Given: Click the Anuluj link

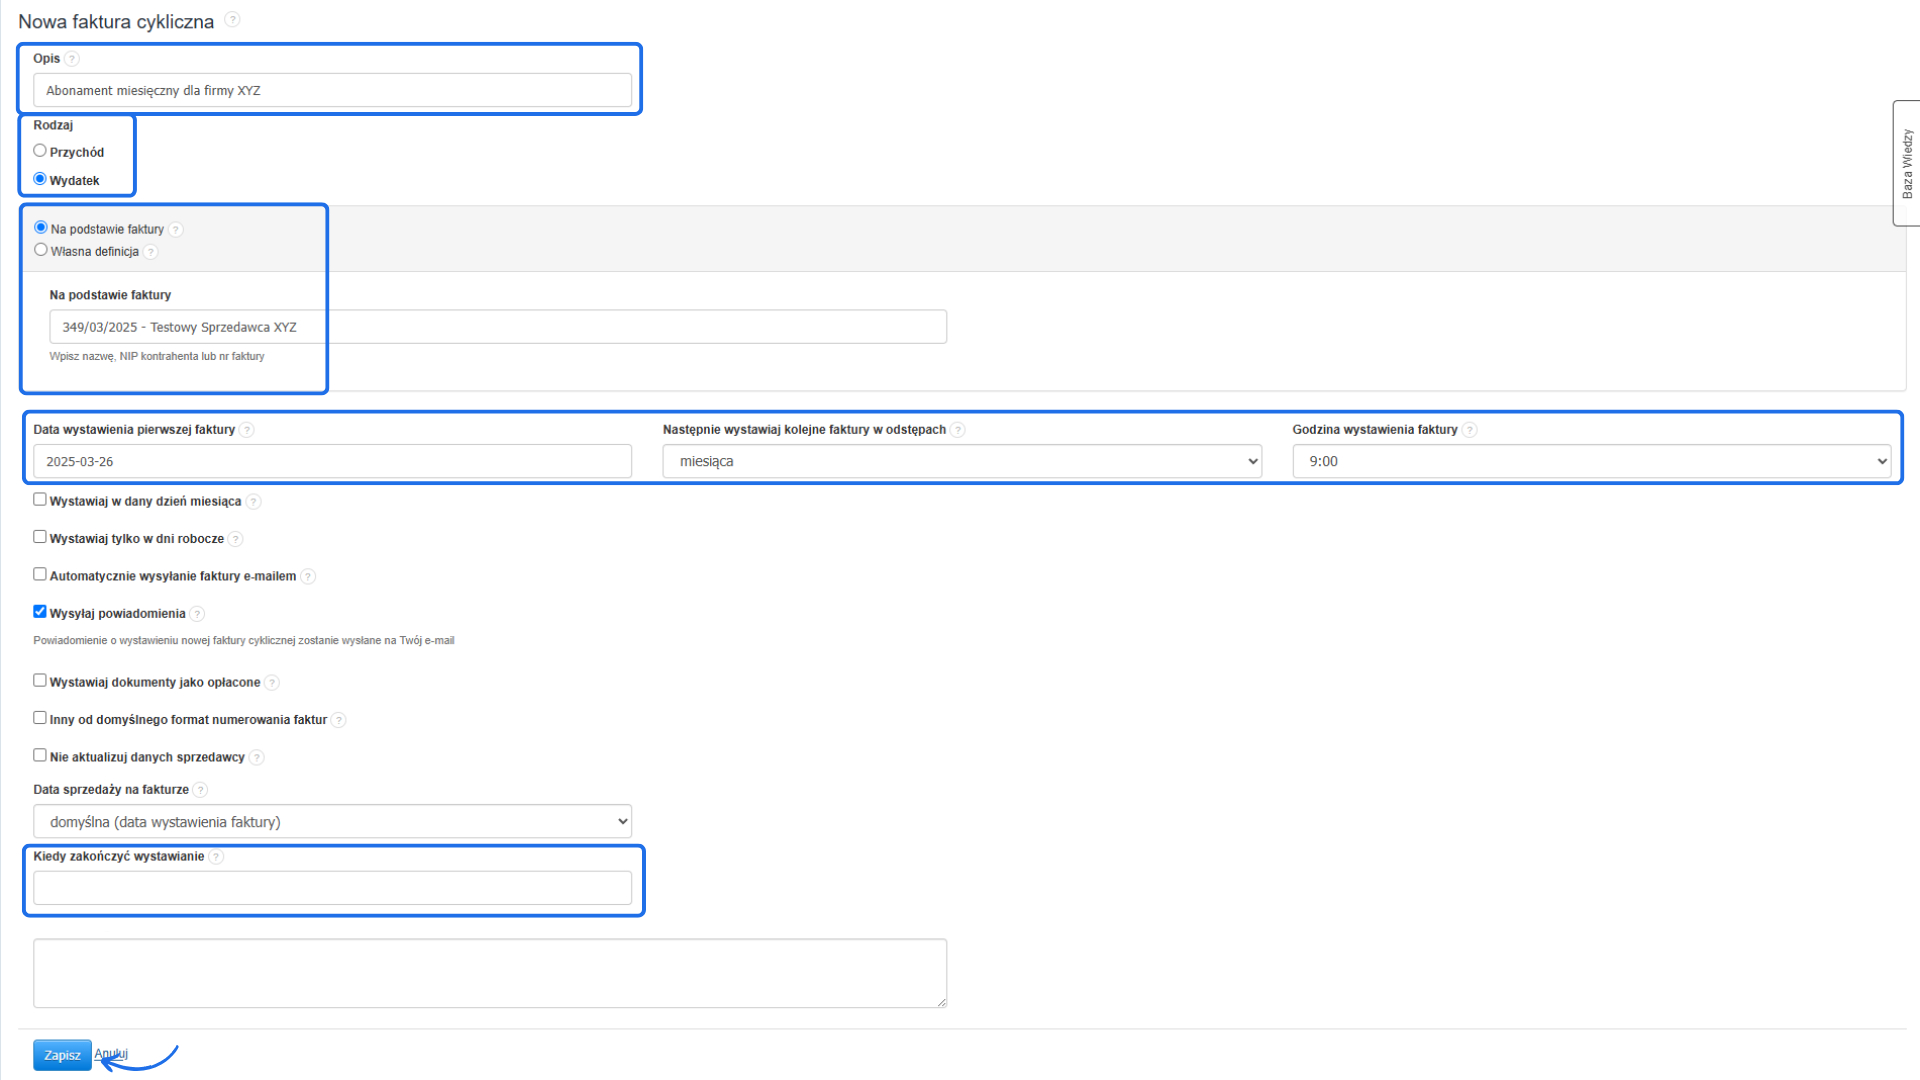Looking at the screenshot, I should 111,1054.
